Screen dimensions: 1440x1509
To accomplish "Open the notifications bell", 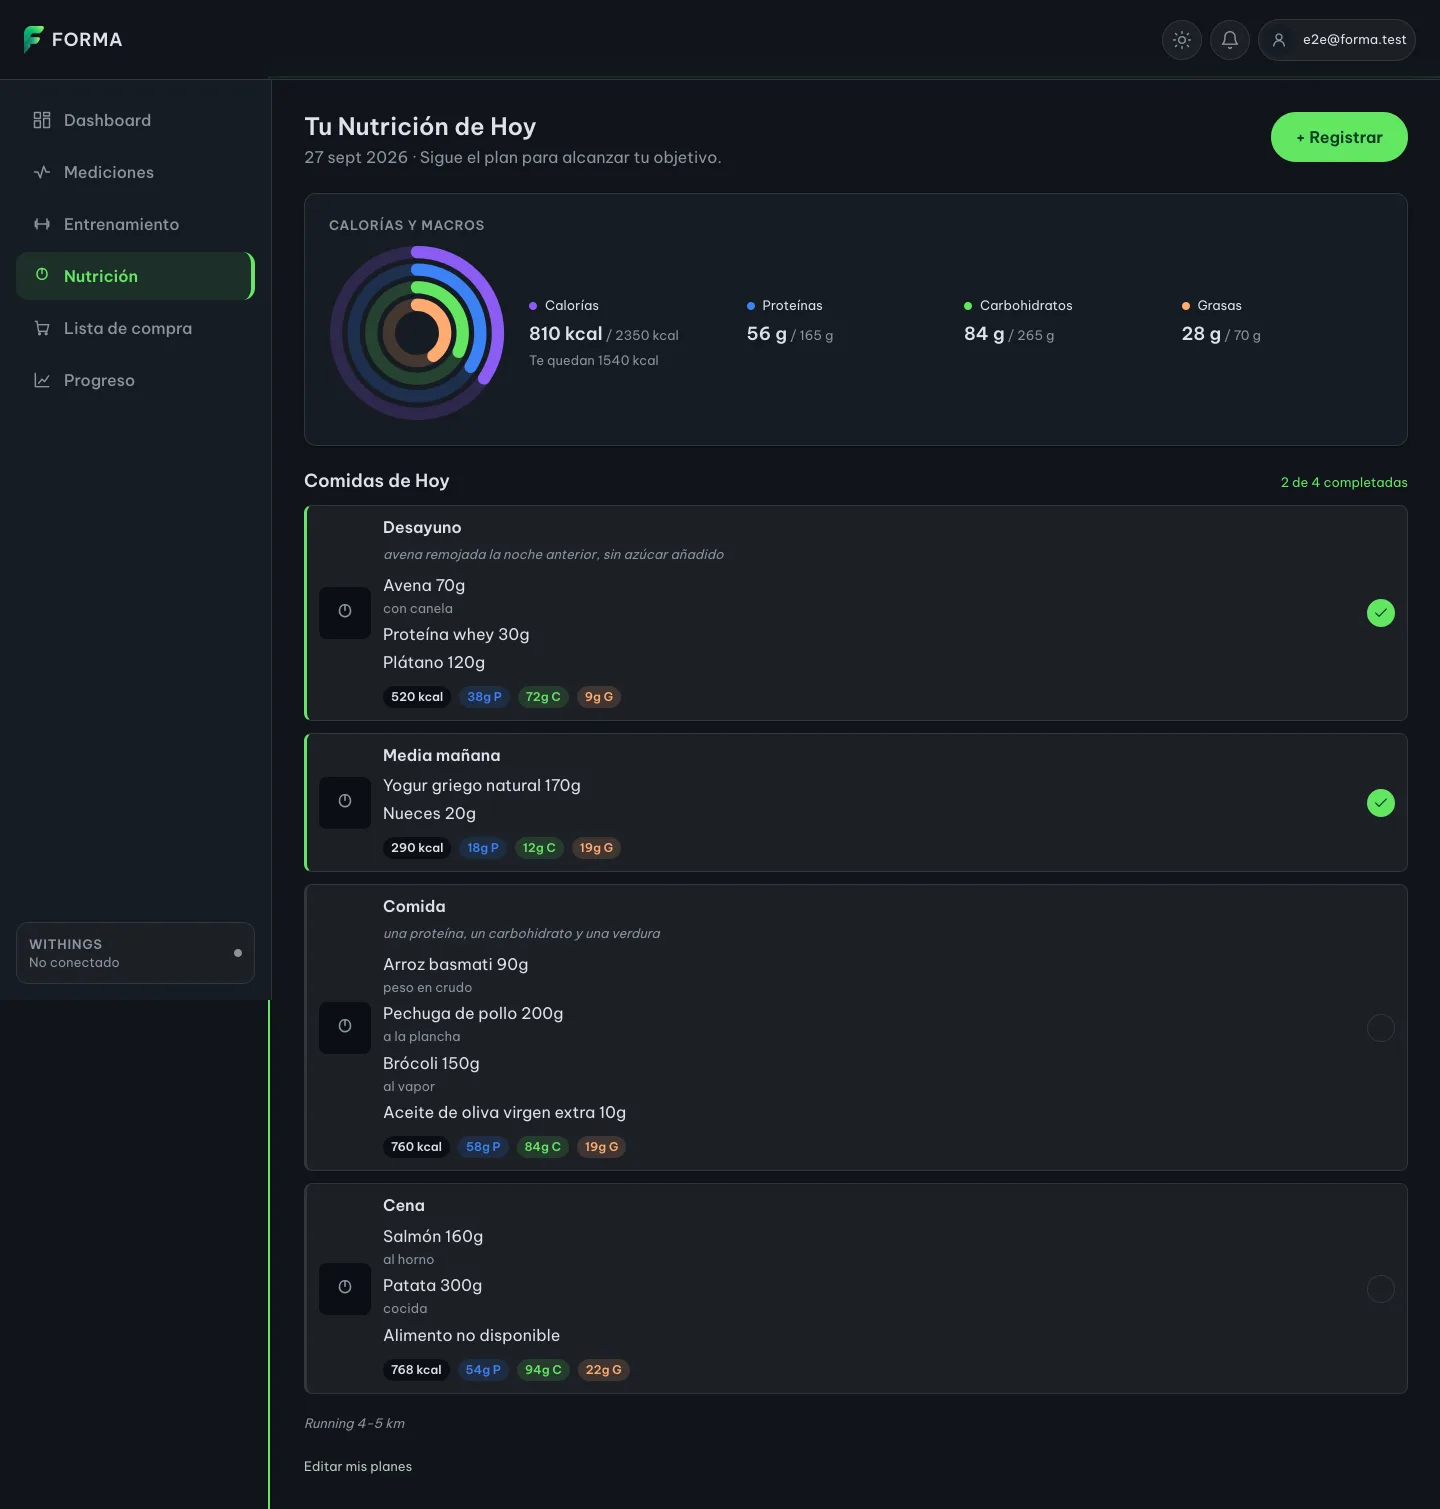I will click(1230, 40).
